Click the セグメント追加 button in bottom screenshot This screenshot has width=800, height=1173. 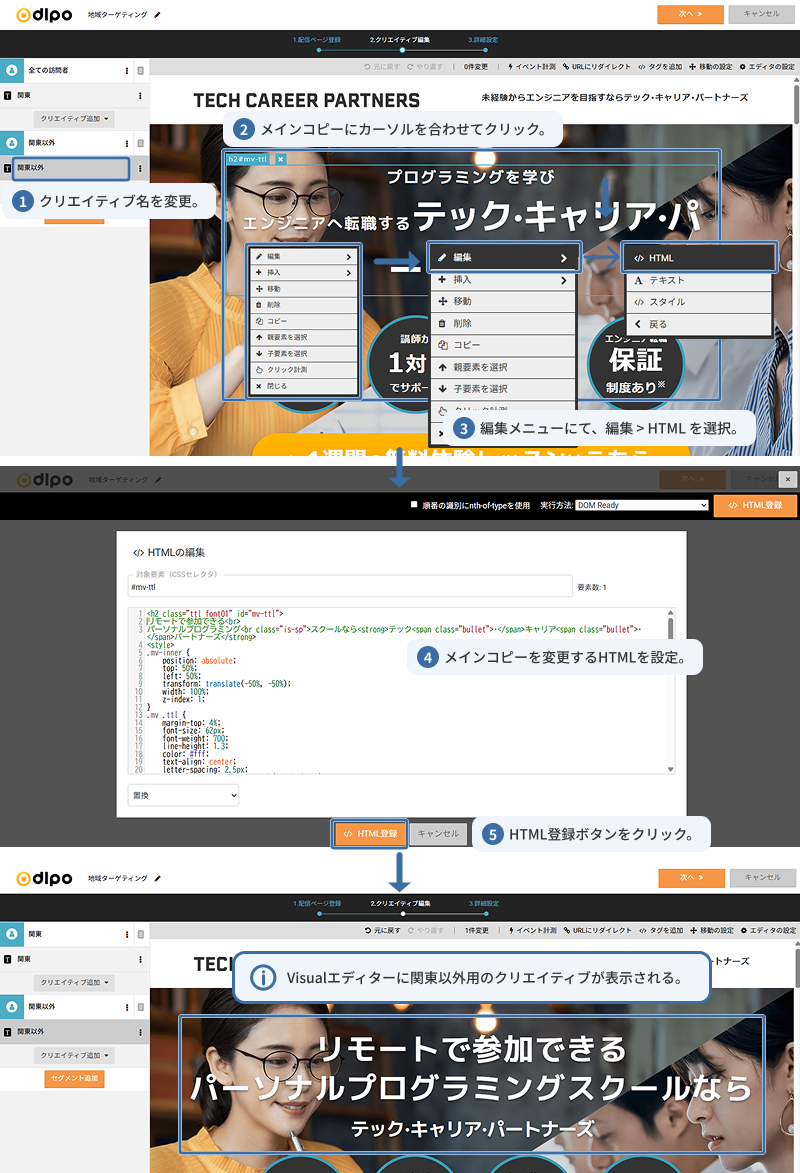pos(74,1079)
